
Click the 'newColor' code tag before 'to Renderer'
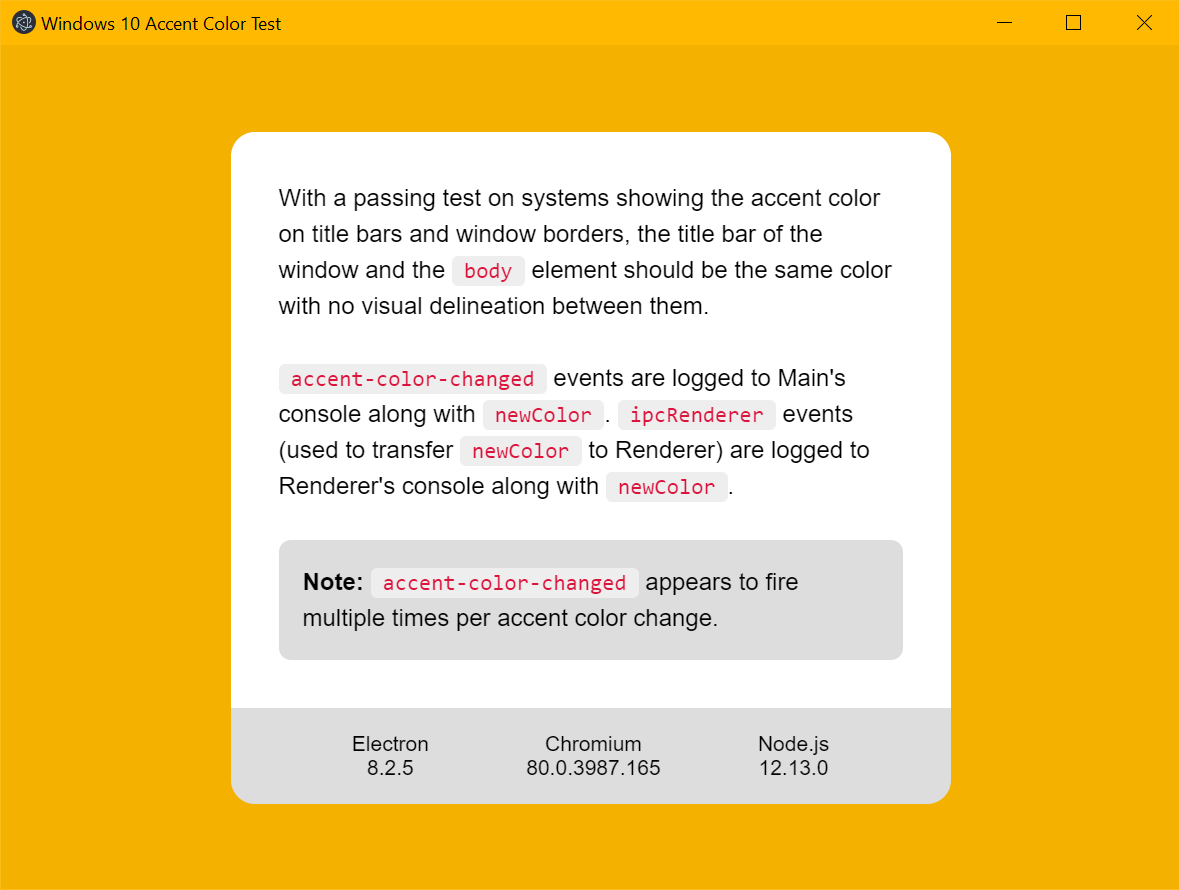point(520,451)
